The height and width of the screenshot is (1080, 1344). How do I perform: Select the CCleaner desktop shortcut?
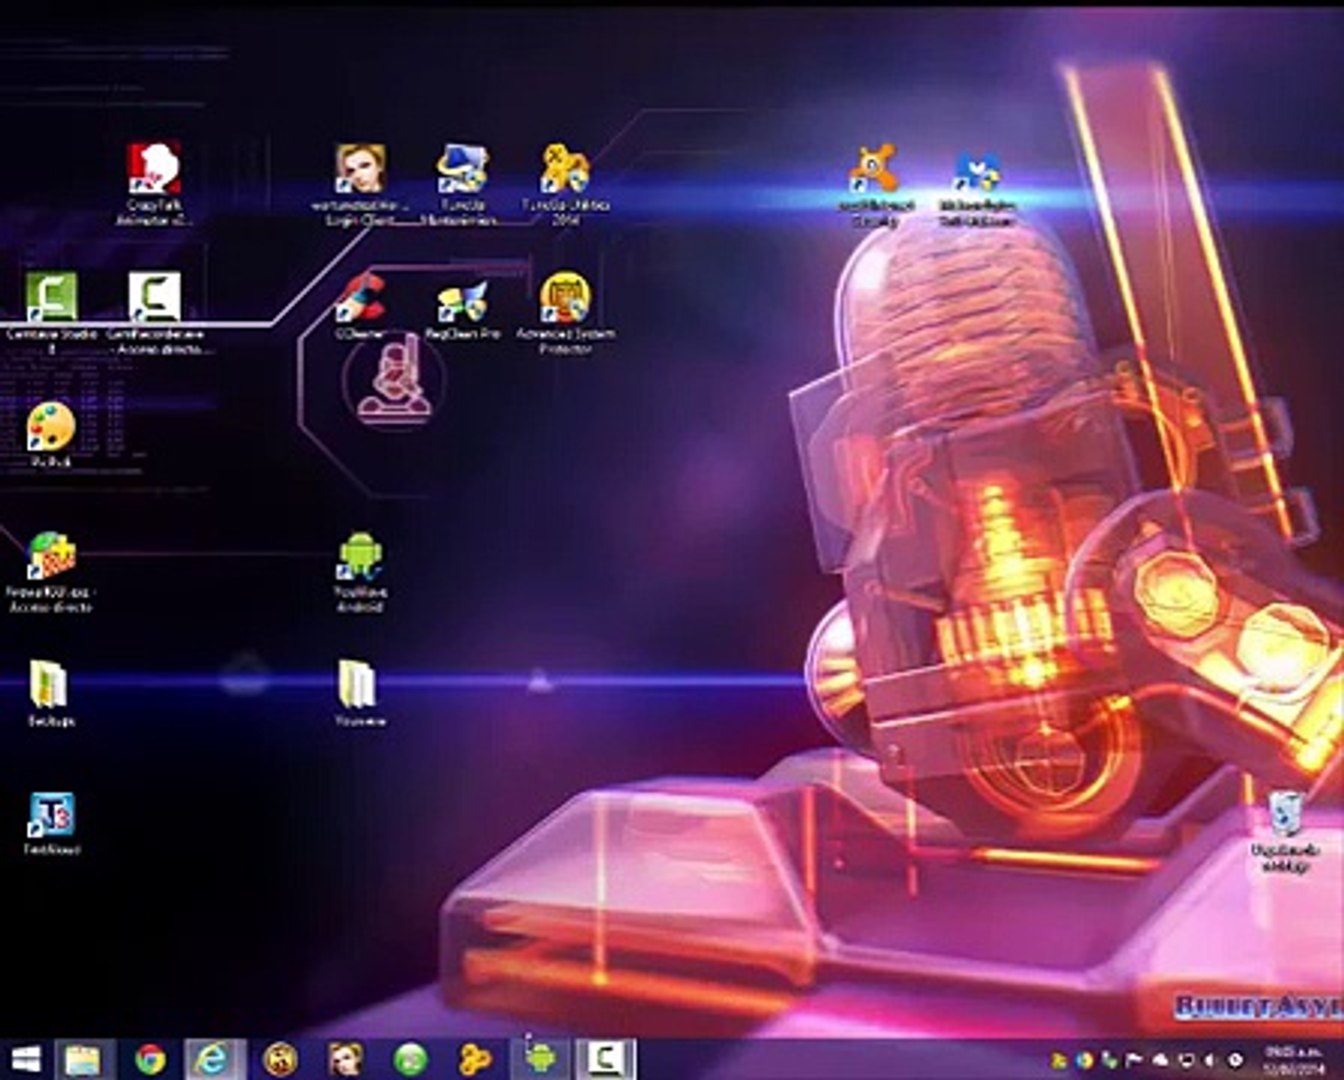(x=360, y=305)
